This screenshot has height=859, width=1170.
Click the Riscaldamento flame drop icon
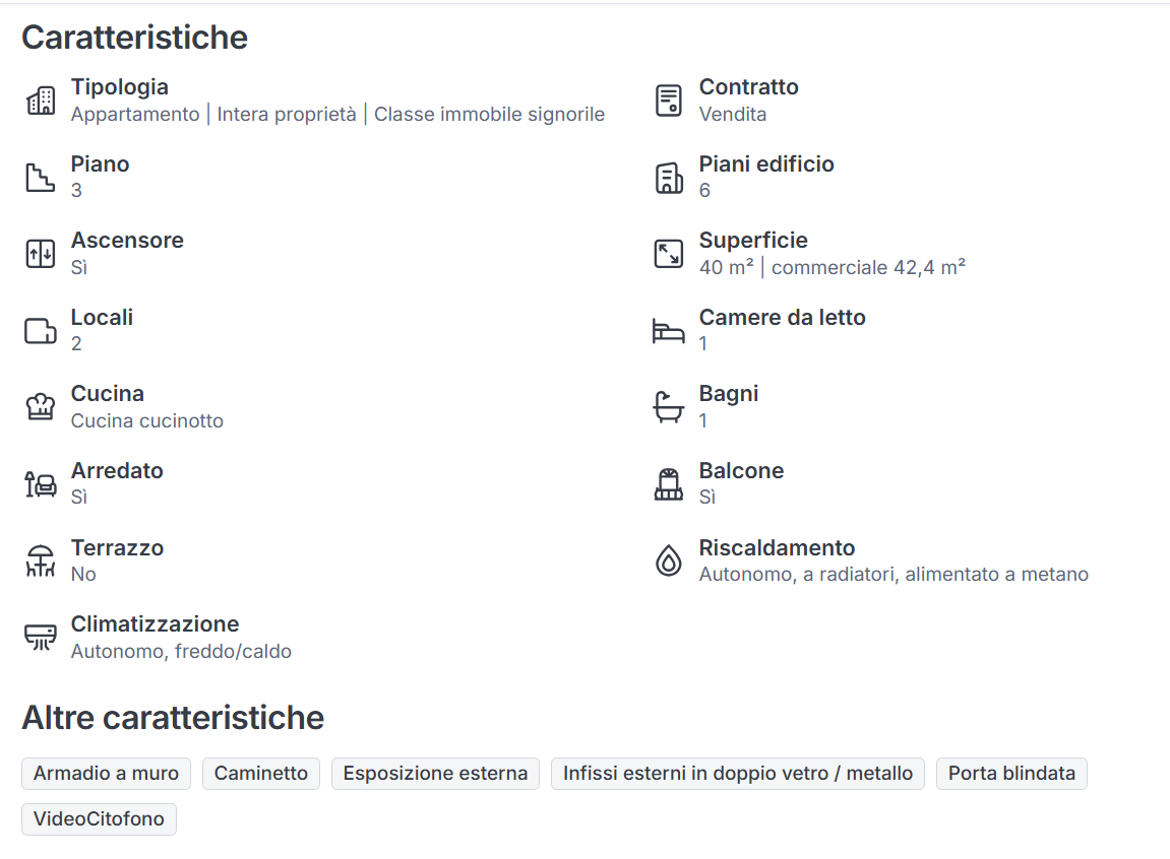tap(669, 560)
